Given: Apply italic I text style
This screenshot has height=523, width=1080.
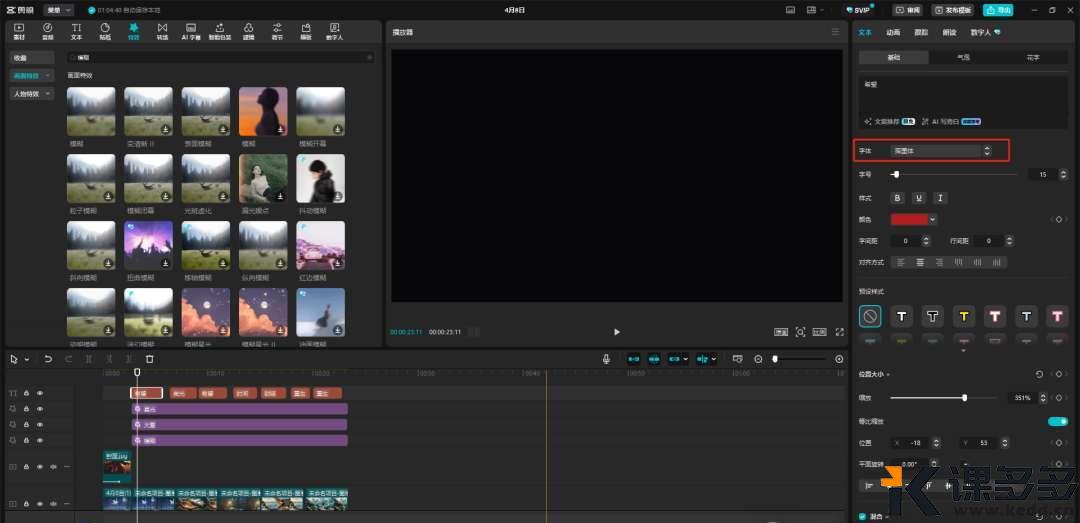Looking at the screenshot, I should pyautogui.click(x=940, y=198).
